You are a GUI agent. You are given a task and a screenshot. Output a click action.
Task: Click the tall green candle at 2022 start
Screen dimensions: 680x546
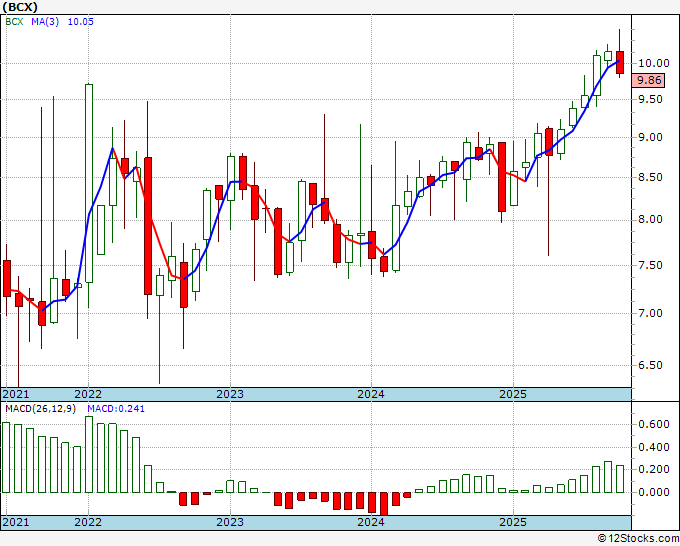coord(89,183)
